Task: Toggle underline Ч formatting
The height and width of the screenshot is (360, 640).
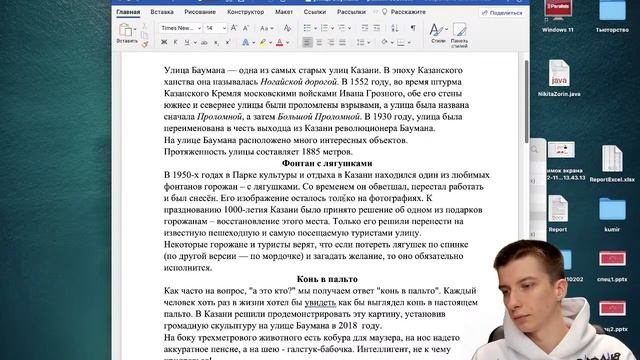Action: [x=187, y=42]
